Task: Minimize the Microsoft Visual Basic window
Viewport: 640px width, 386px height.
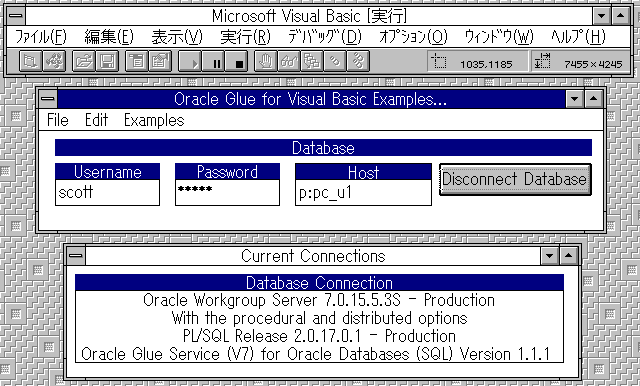Action: 601,16
